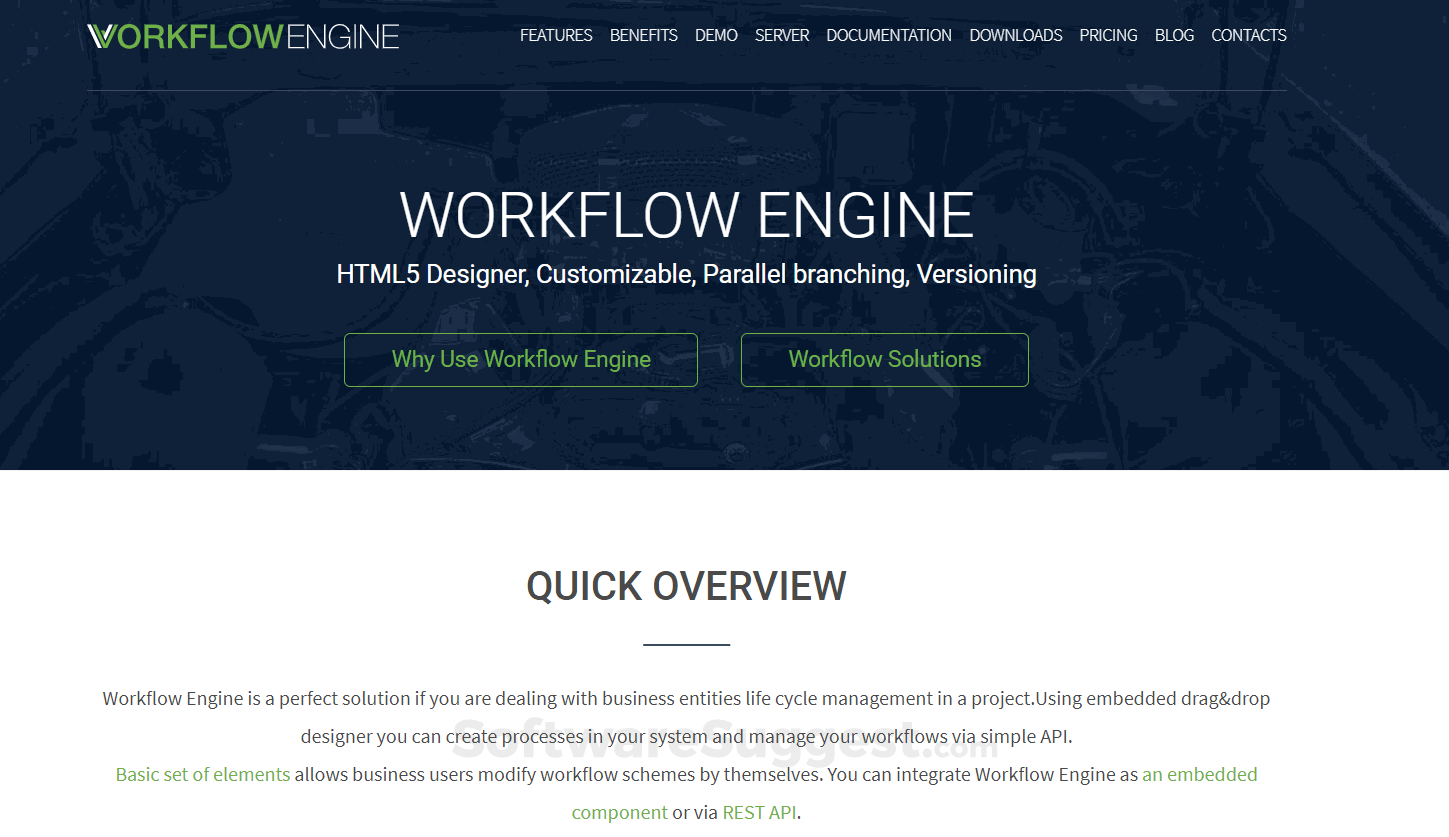
Task: Open the DEMO page
Action: point(716,35)
